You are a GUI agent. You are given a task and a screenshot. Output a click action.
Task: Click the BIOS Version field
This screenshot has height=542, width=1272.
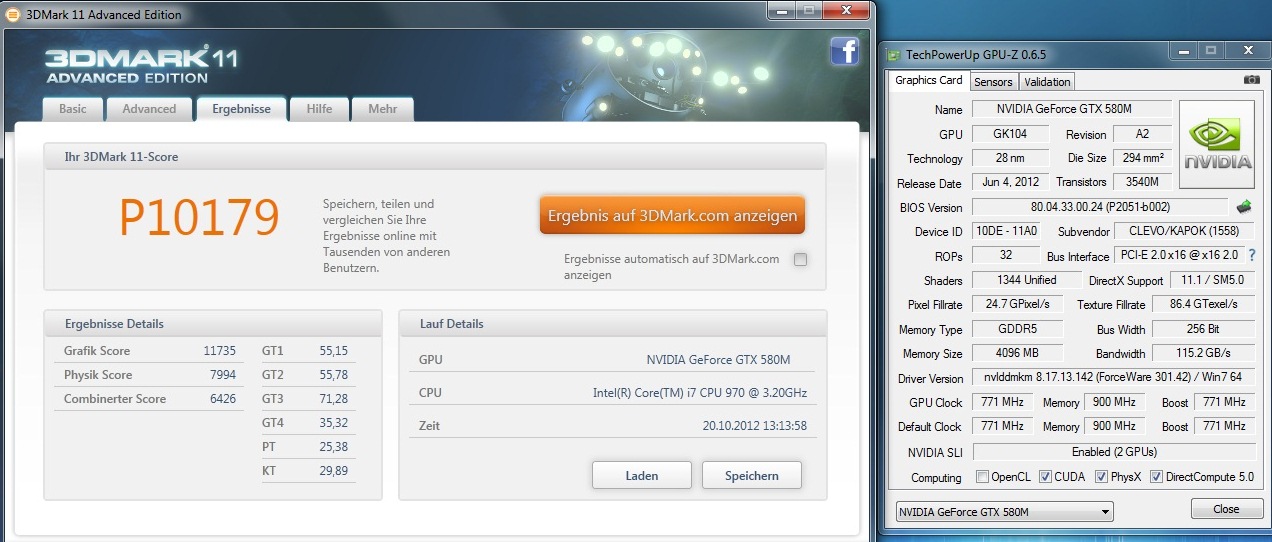click(x=1101, y=207)
